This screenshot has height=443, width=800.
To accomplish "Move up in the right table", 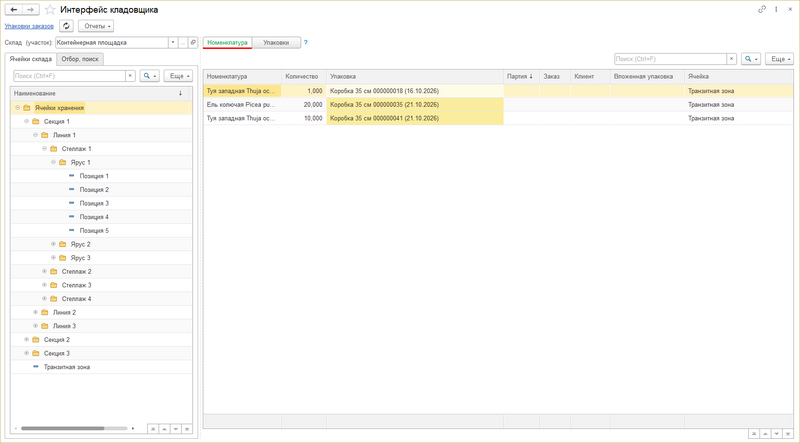I will 765,434.
